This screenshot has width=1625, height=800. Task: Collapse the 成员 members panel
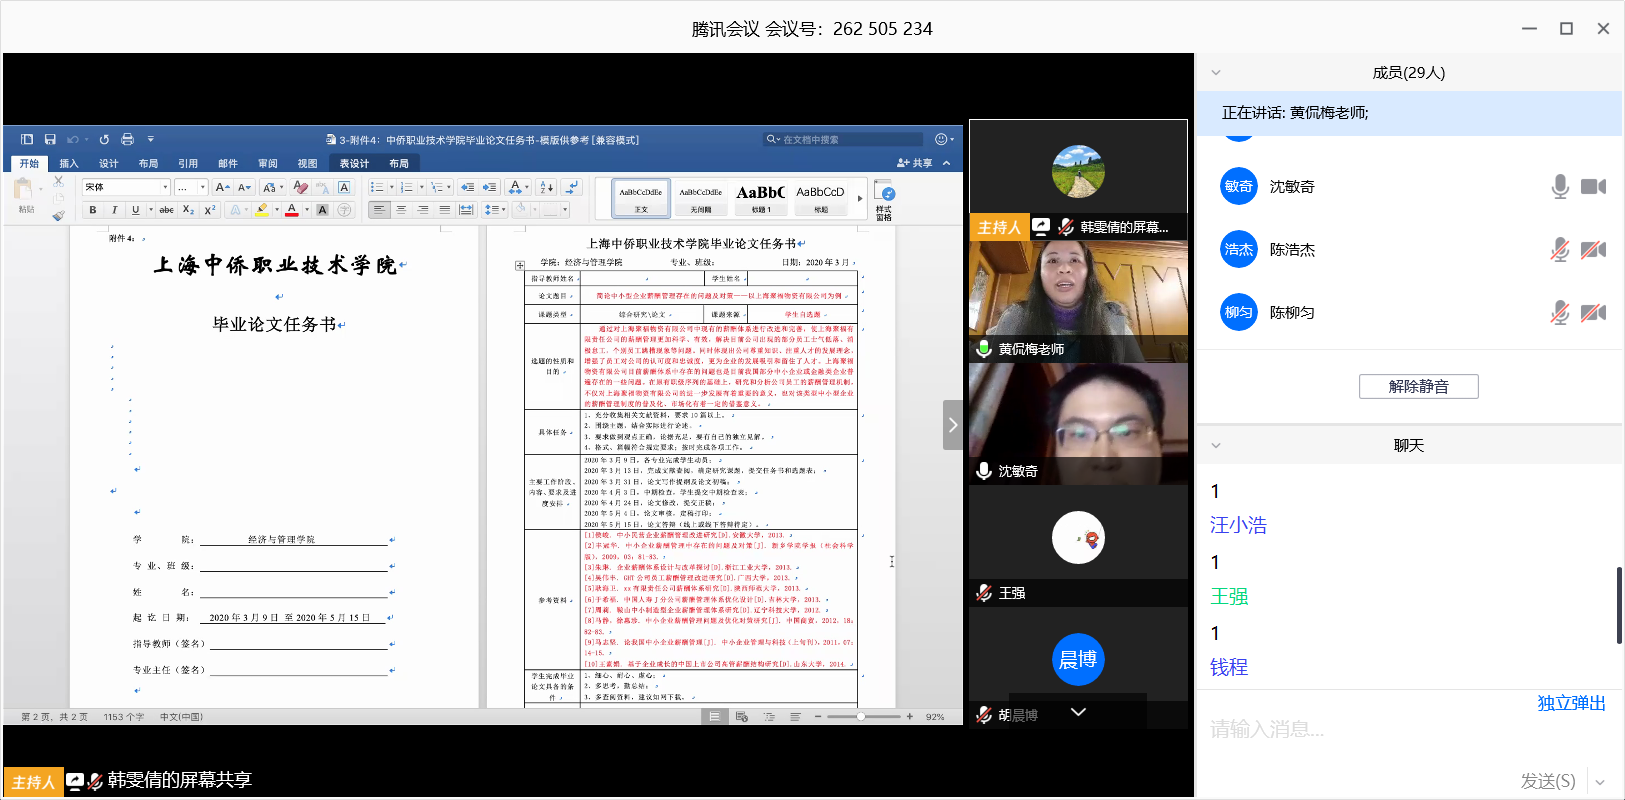click(1216, 73)
